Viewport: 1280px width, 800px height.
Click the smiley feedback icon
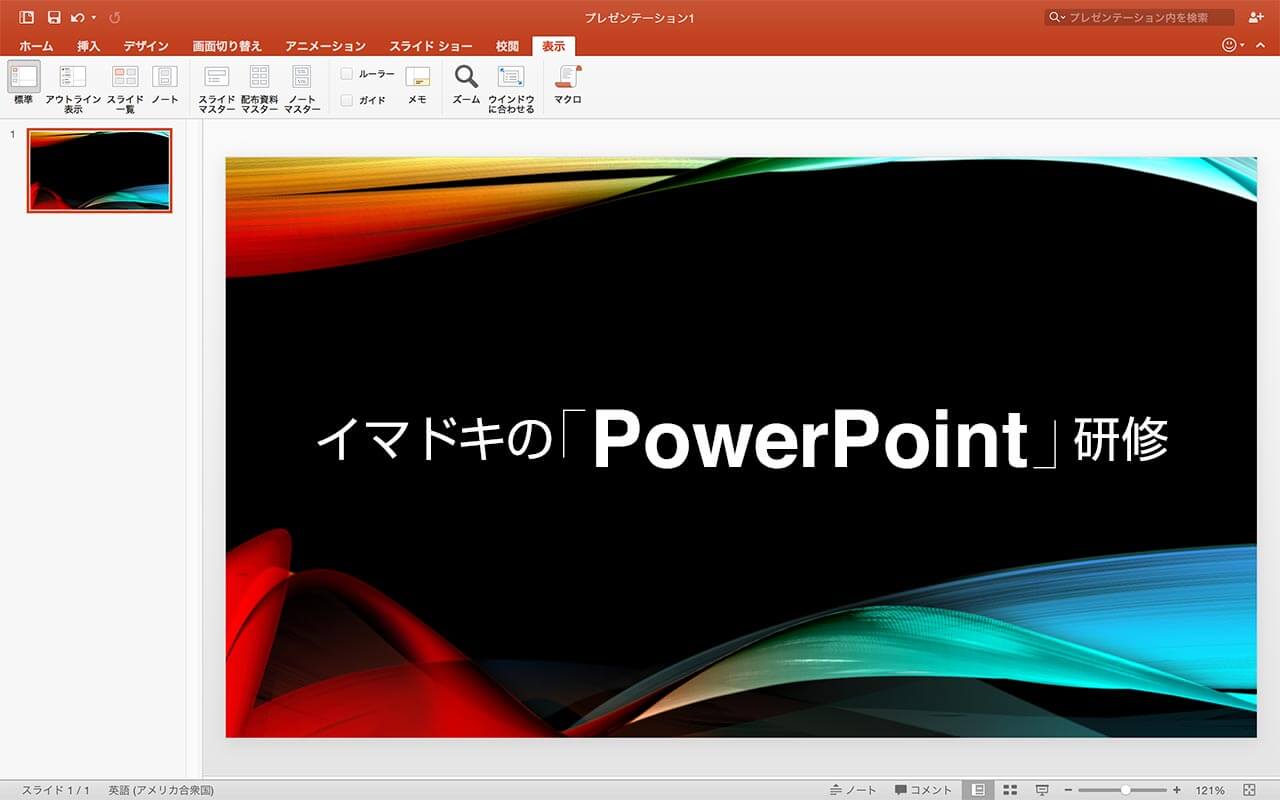(1229, 45)
